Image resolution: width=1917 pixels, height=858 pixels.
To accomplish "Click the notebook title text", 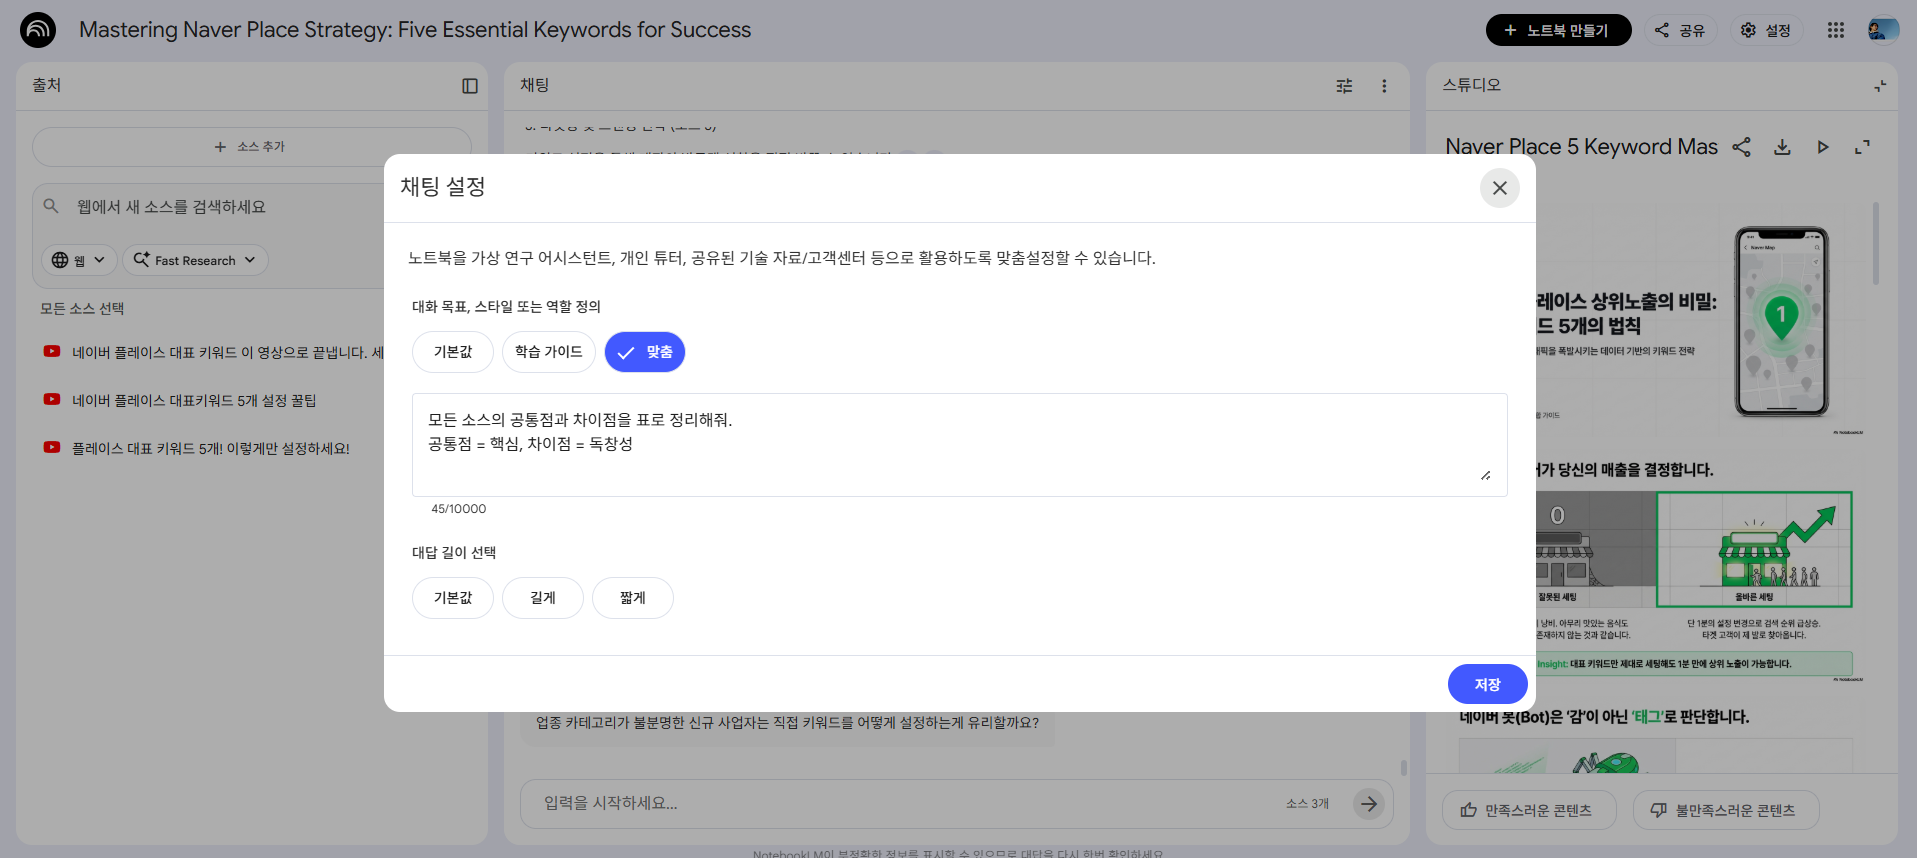I will pyautogui.click(x=415, y=30).
